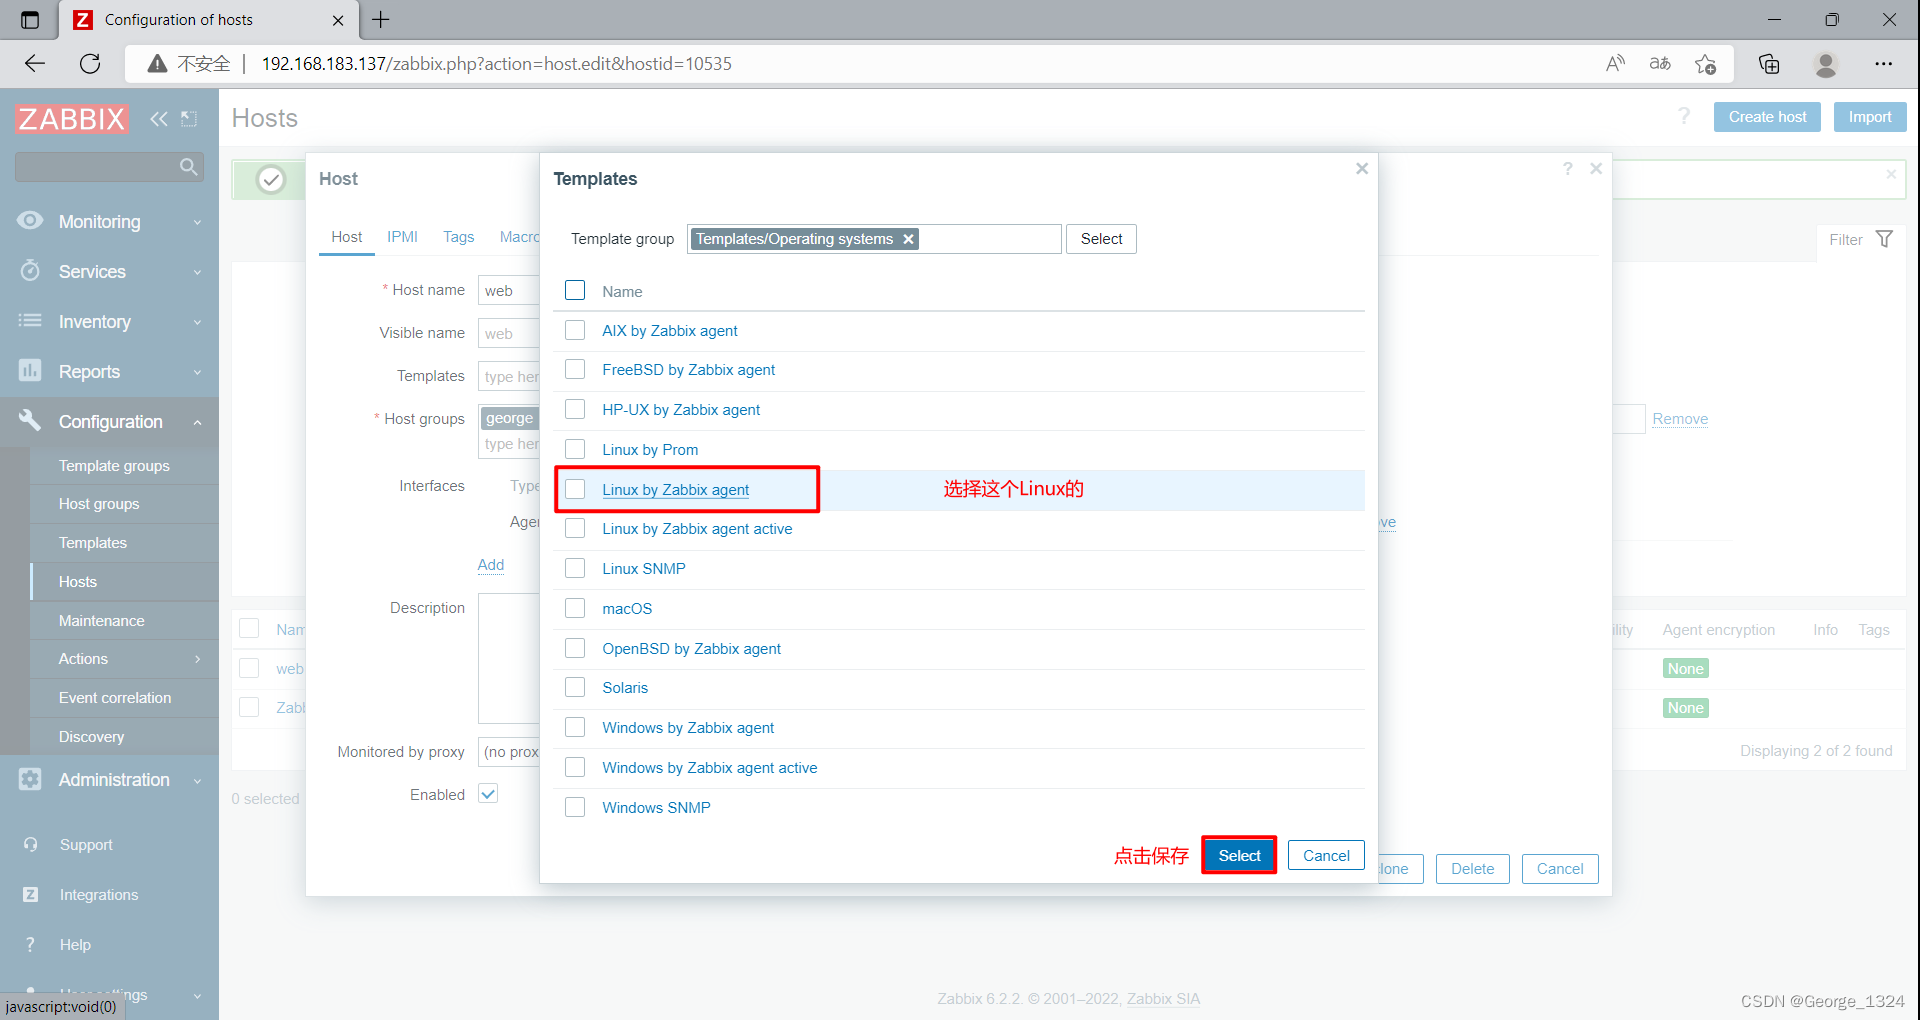Open Windows by Zabbix agent link
The width and height of the screenshot is (1920, 1020).
(x=688, y=728)
